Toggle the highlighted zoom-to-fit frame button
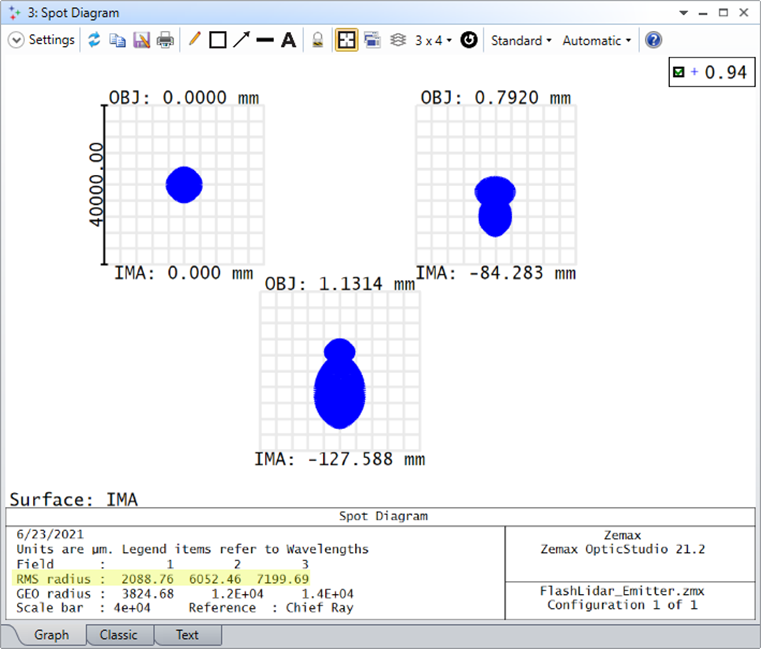761x649 pixels. click(x=346, y=41)
